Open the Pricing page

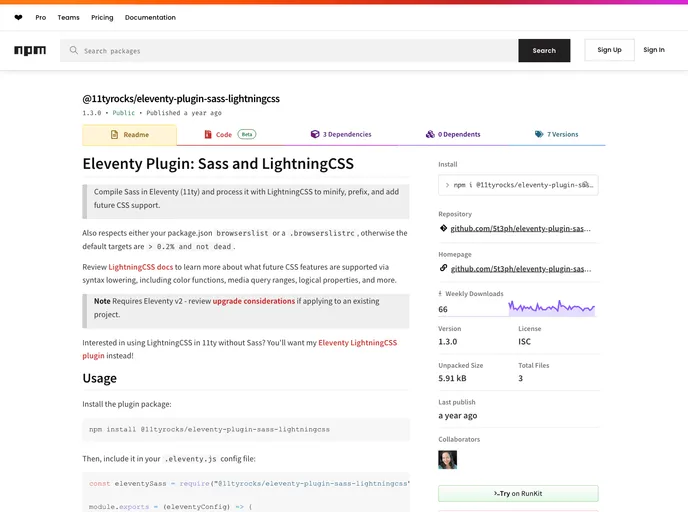pos(102,18)
